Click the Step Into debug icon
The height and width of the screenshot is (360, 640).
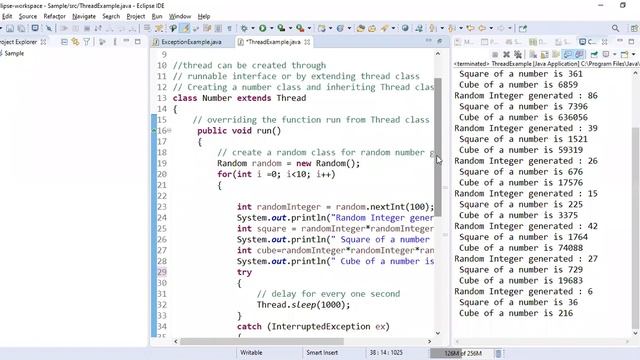(109, 29)
